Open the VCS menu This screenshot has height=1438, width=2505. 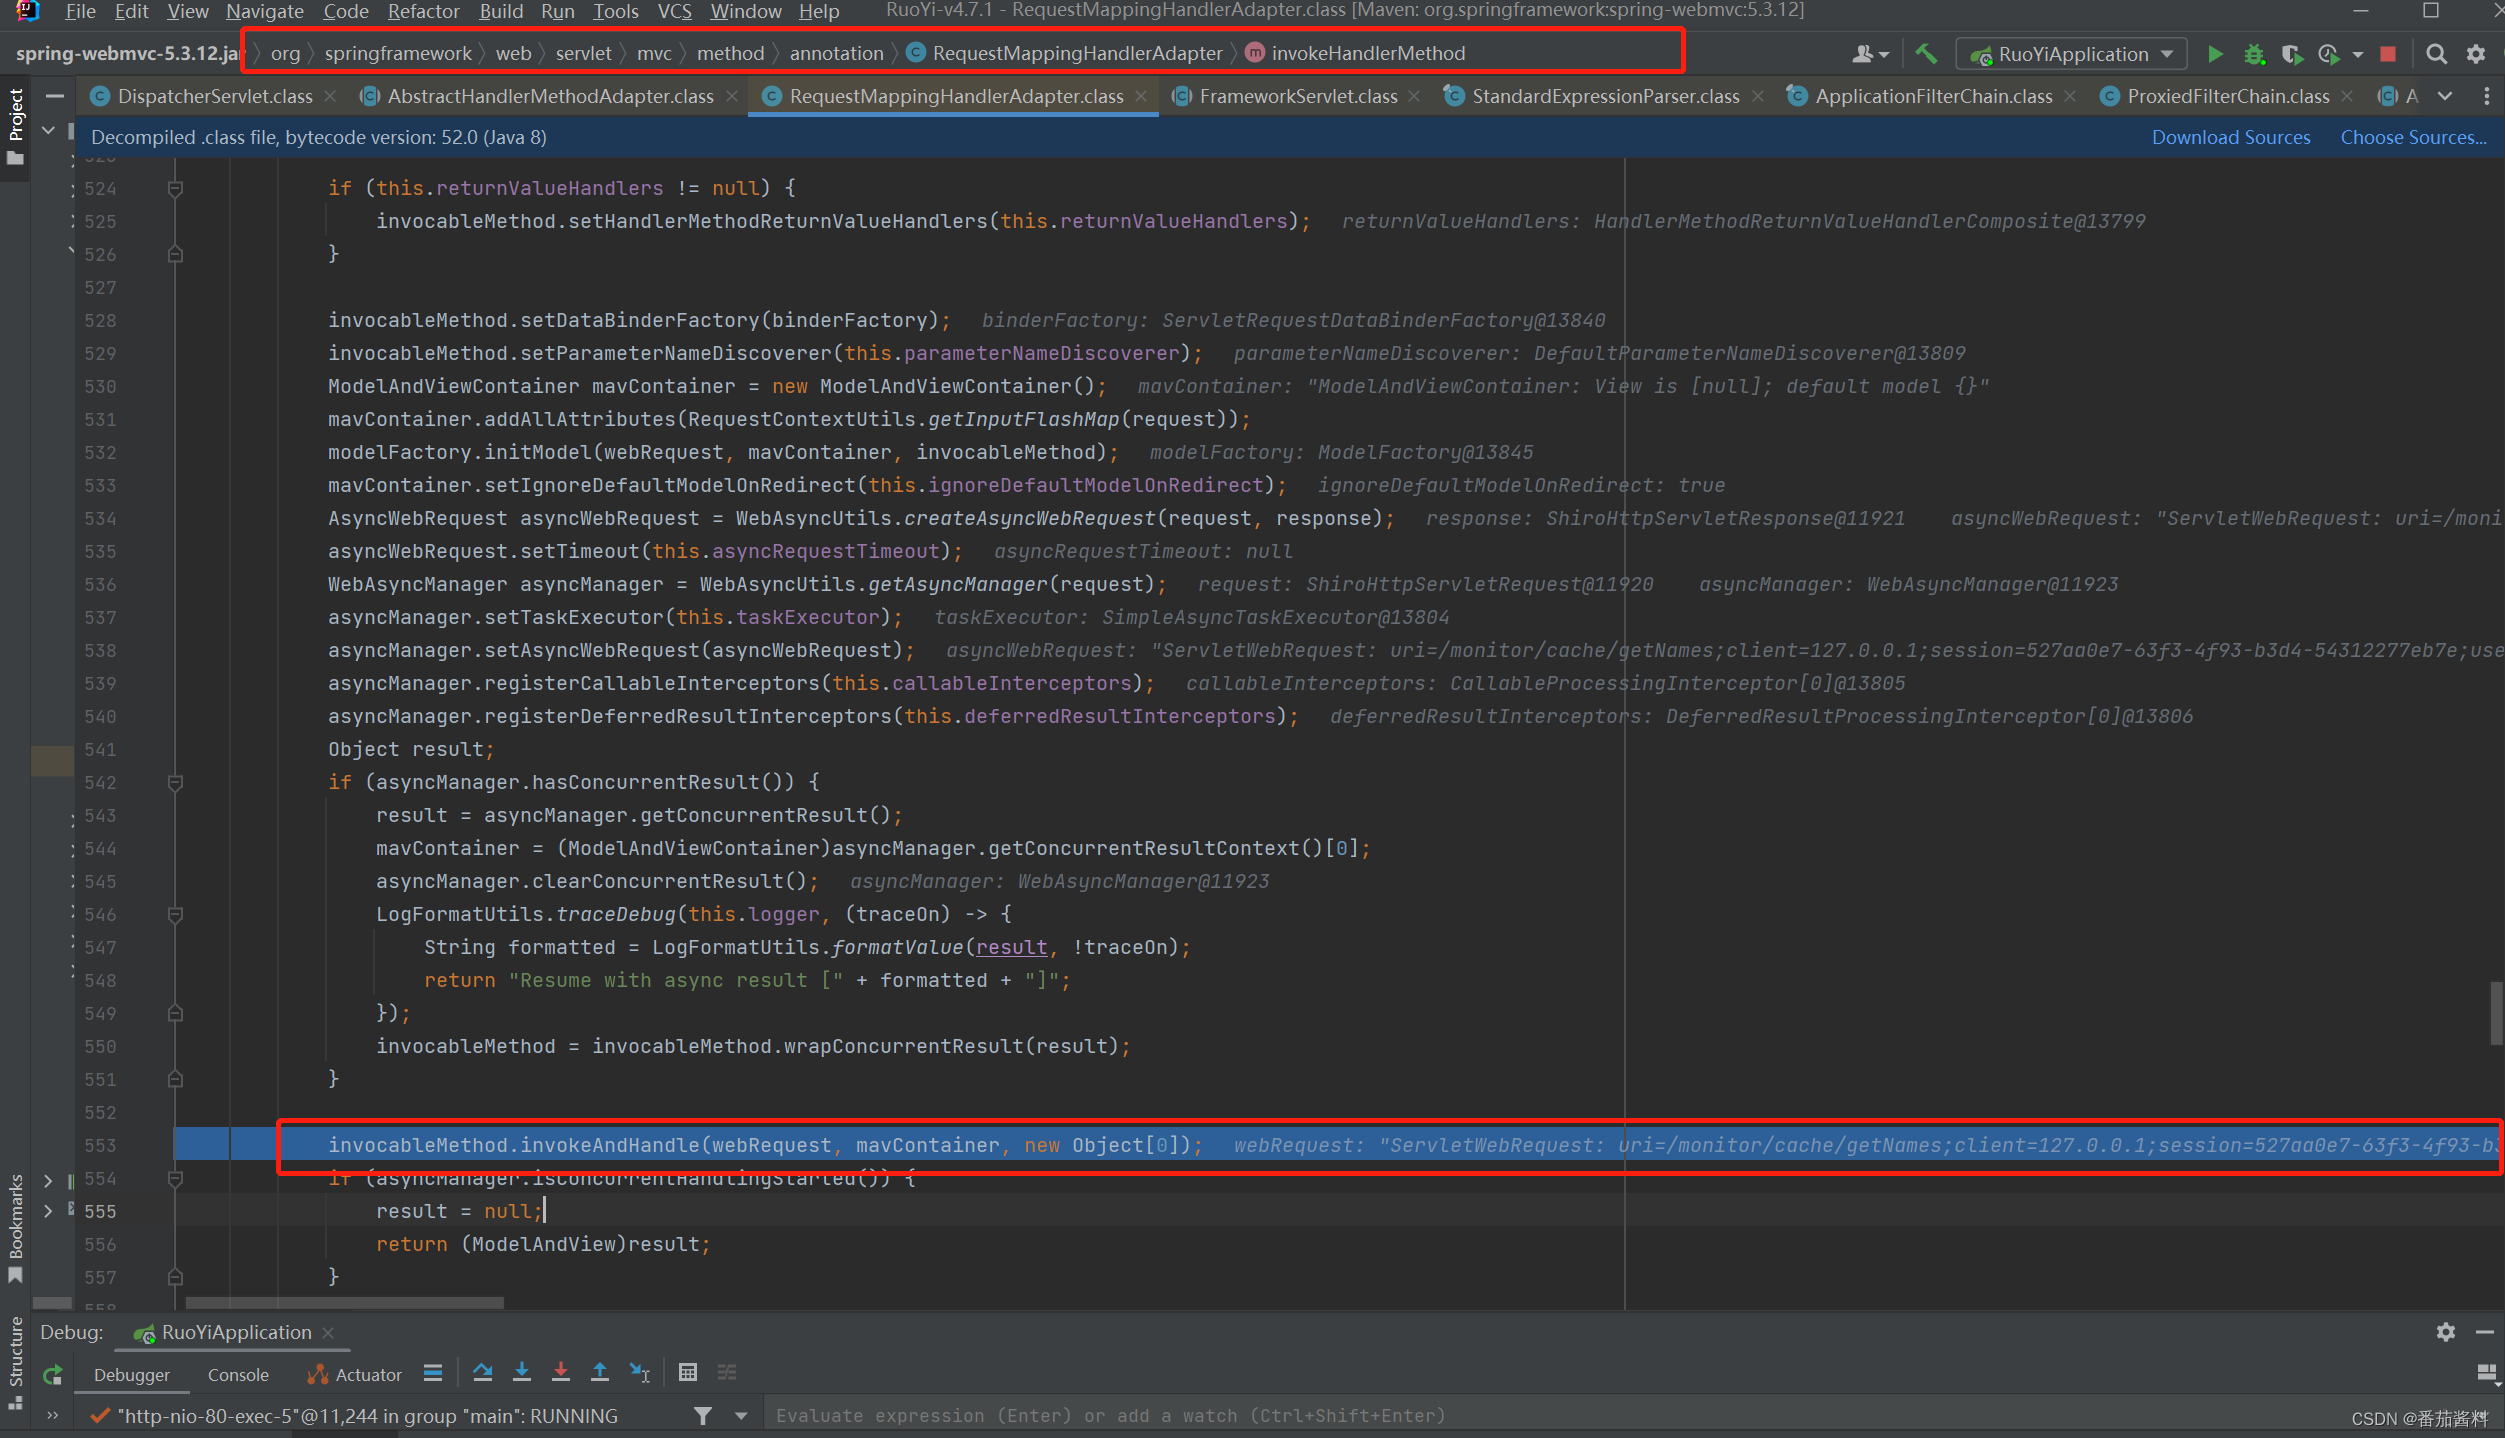point(675,11)
